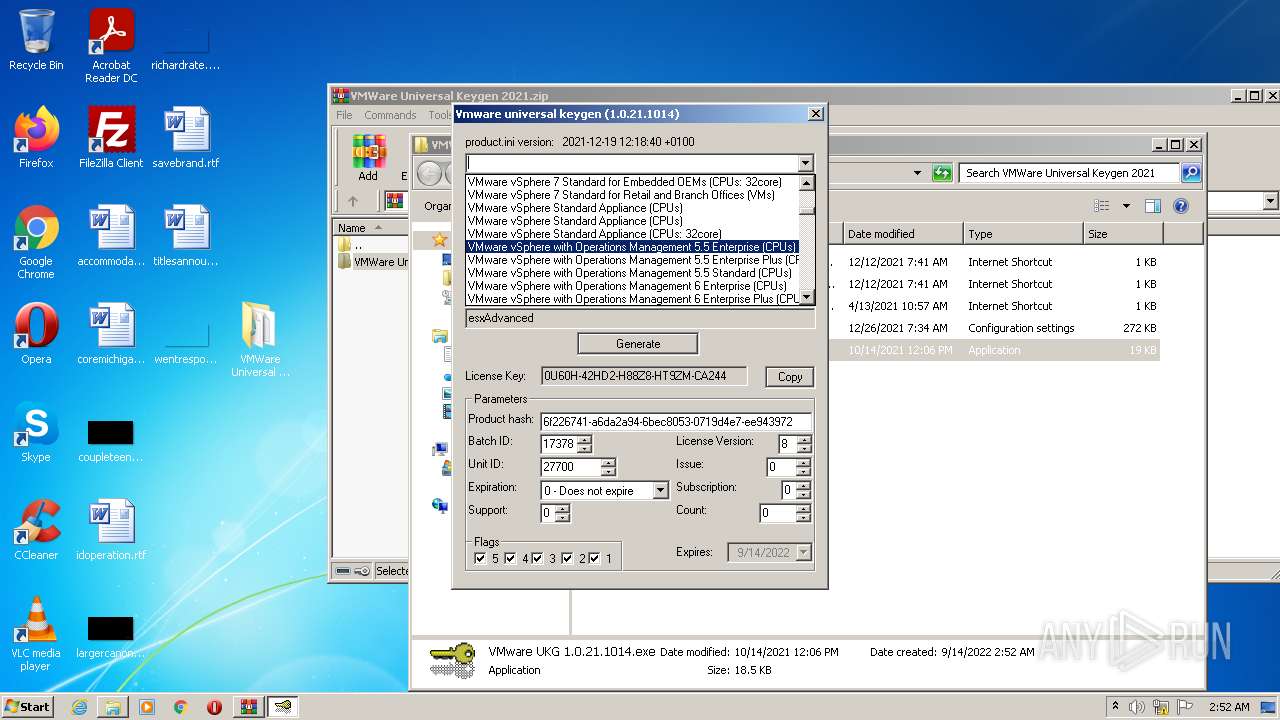The height and width of the screenshot is (720, 1280).
Task: Open Explorer help icon
Action: (x=1180, y=206)
